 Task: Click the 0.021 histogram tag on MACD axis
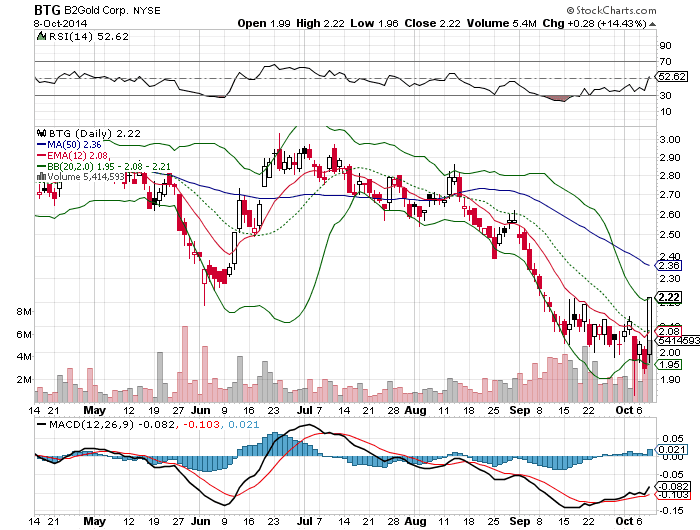671,450
